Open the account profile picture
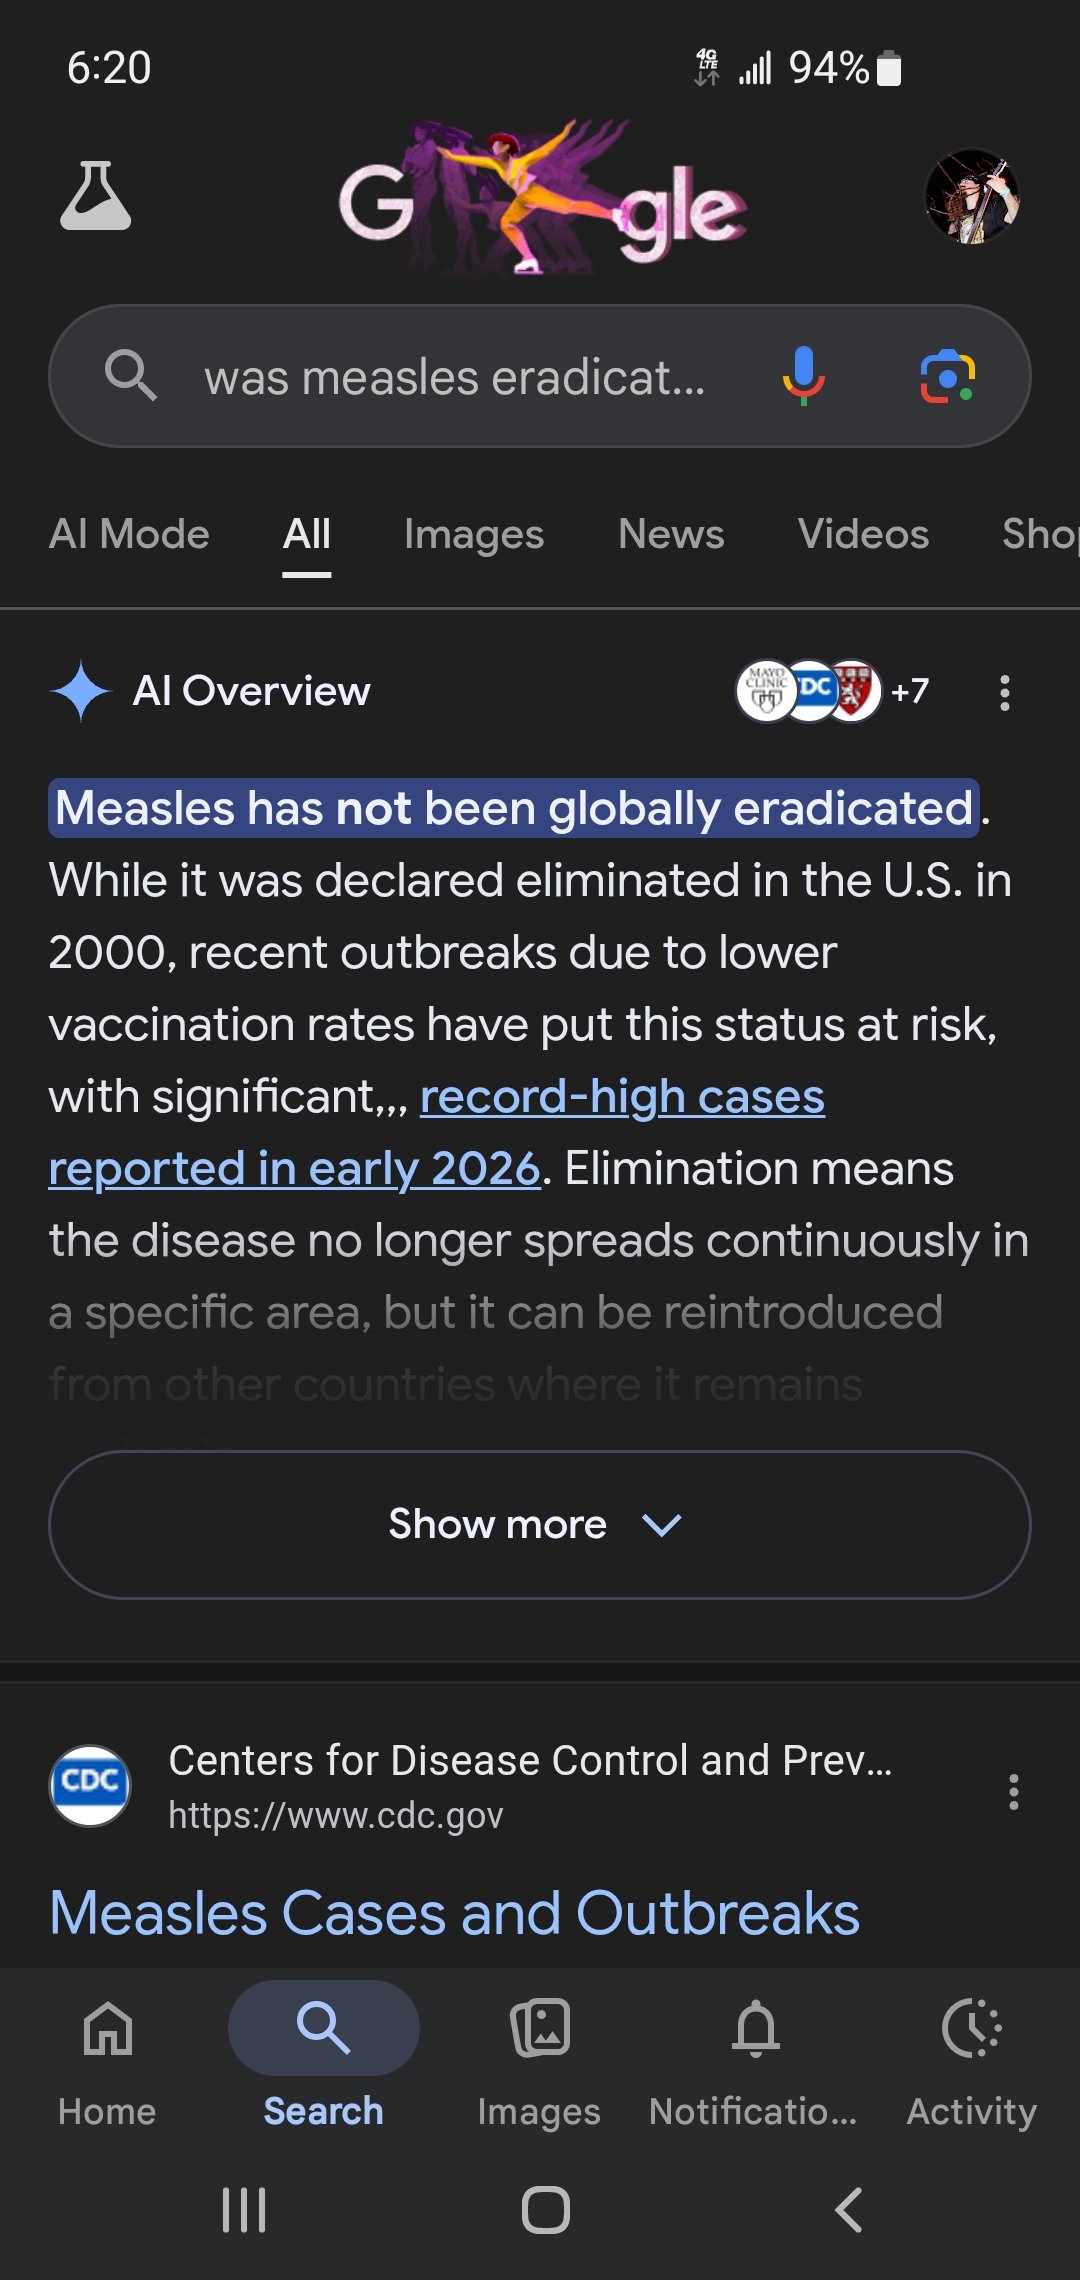The width and height of the screenshot is (1080, 2280). click(x=971, y=197)
